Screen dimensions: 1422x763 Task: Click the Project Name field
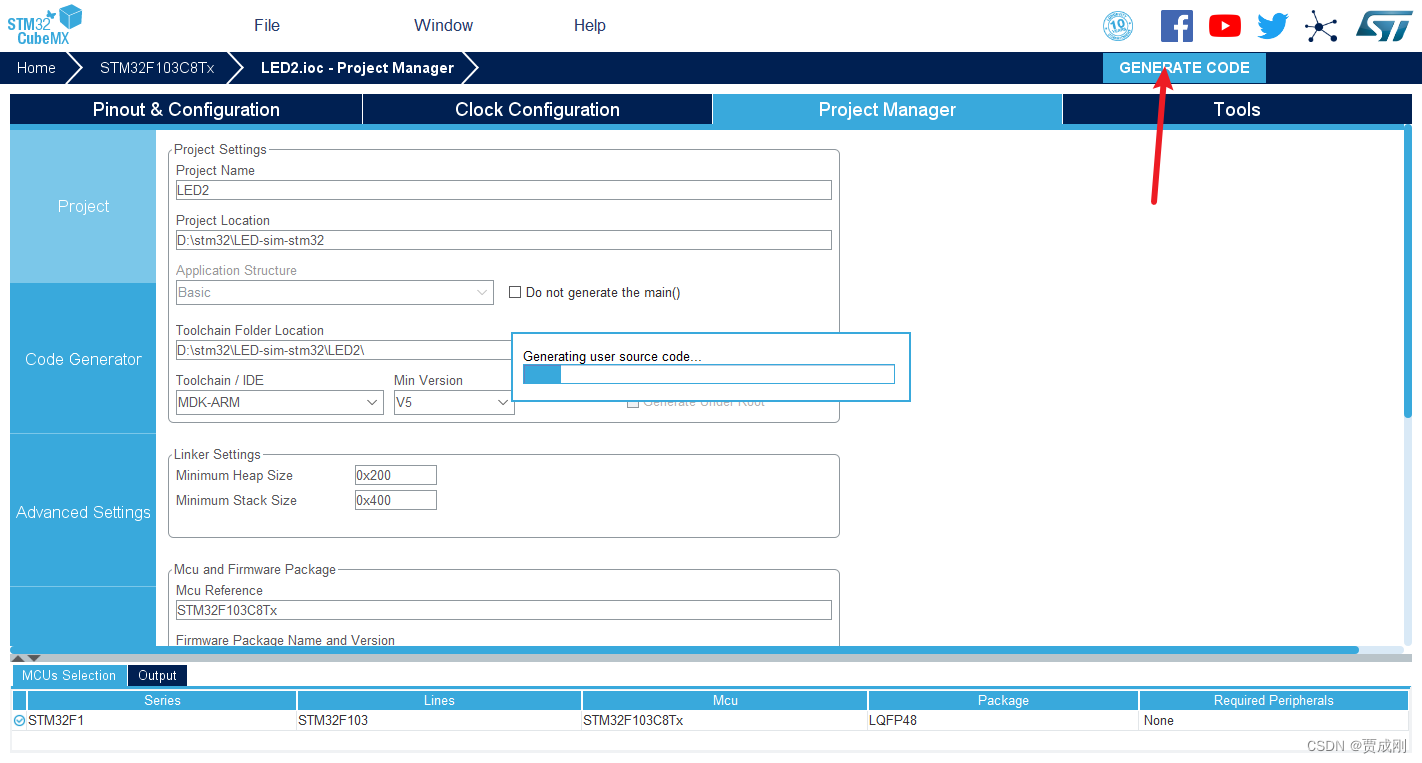[504, 190]
